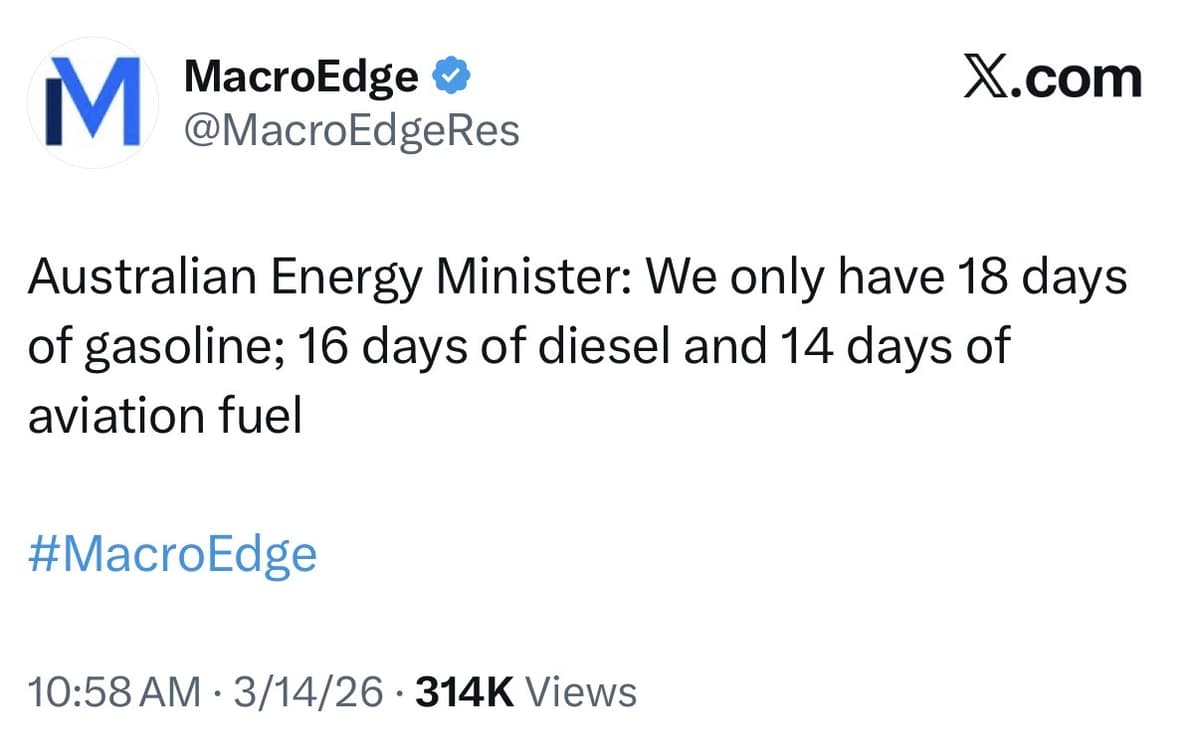Viewport: 1200px width, 737px height.
Task: Click the phrase "aviation fuel"
Action: click(x=164, y=415)
